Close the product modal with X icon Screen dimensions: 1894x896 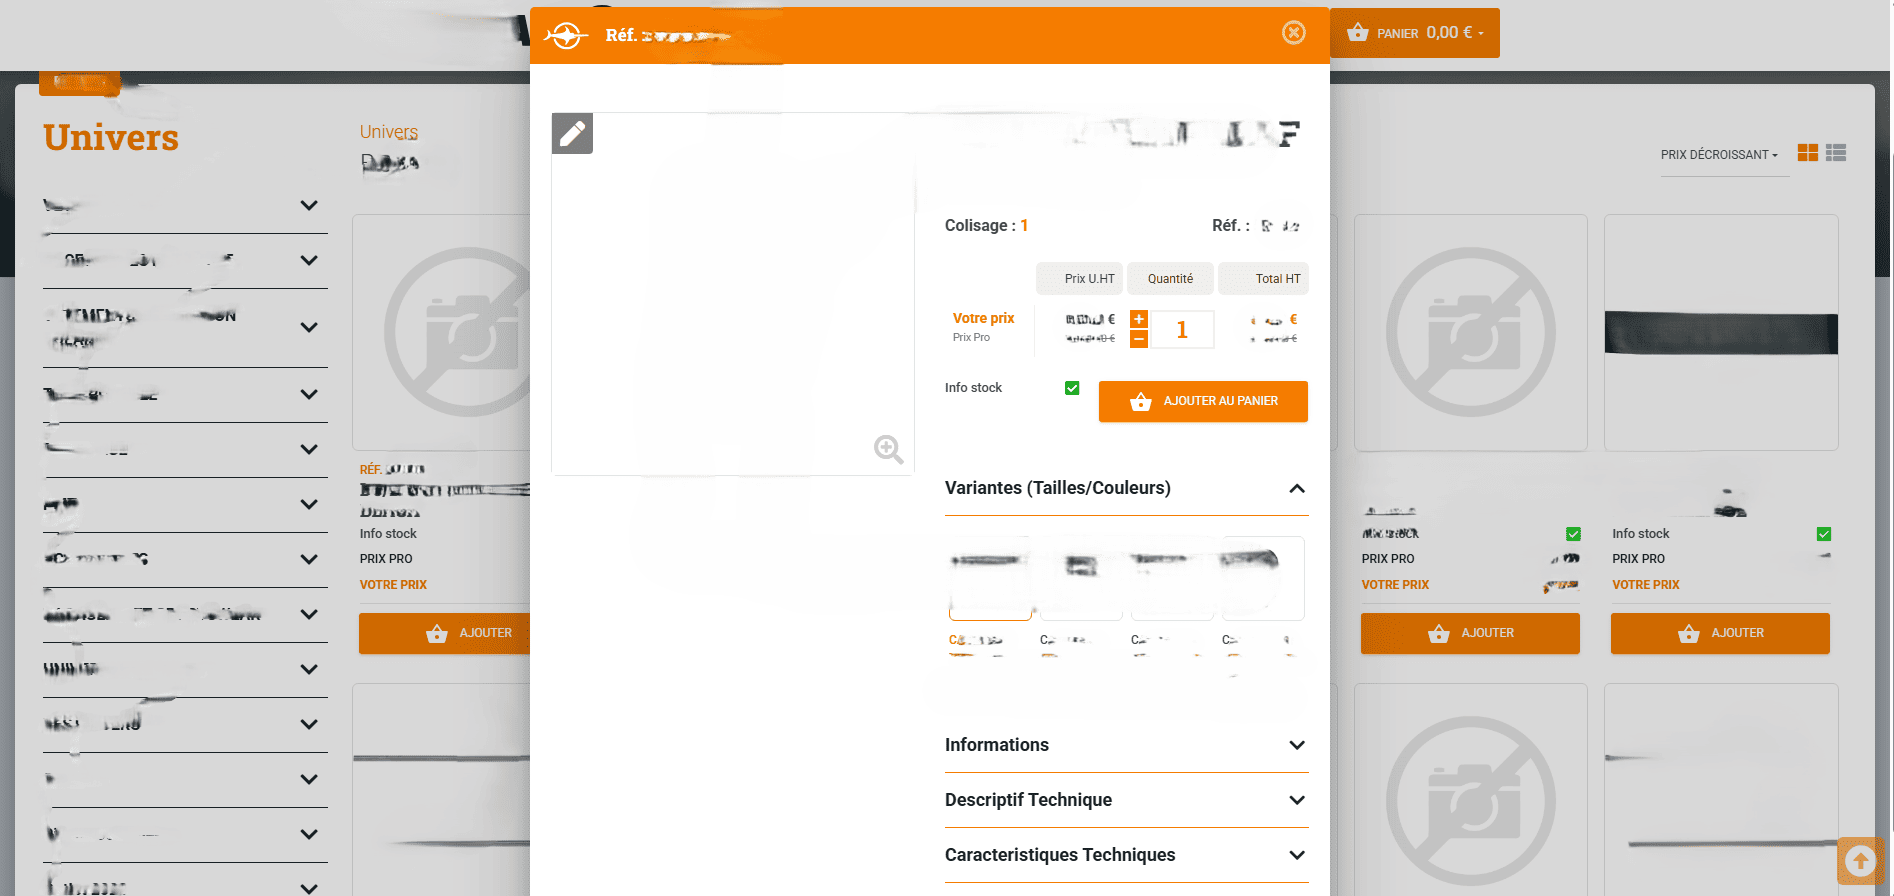[1293, 33]
